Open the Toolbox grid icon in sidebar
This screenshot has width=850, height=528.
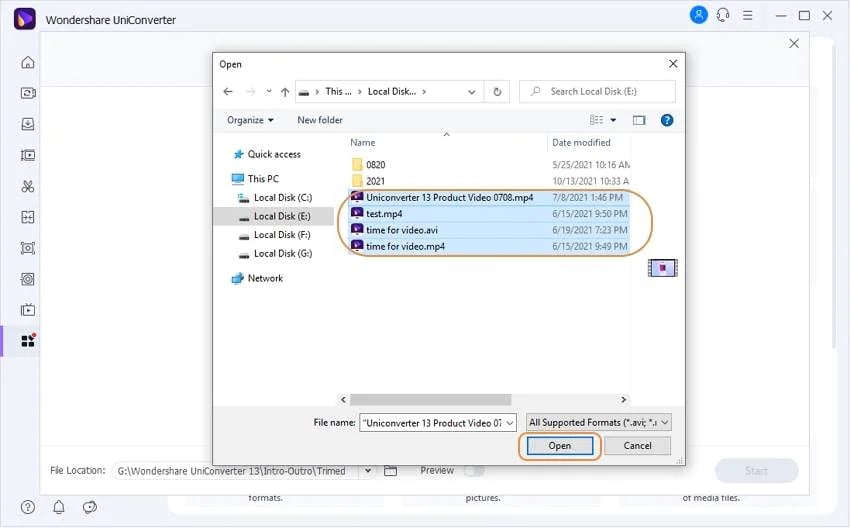point(28,341)
